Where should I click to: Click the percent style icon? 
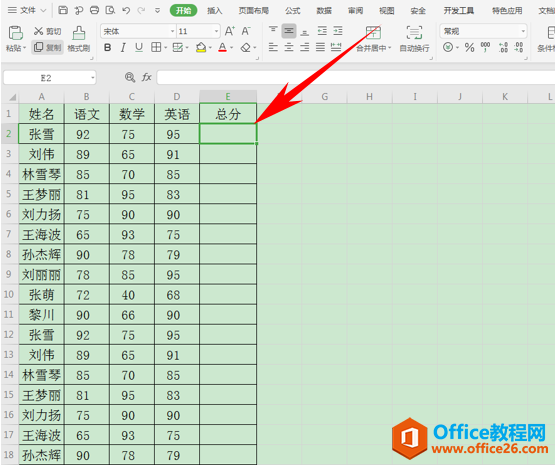469,47
